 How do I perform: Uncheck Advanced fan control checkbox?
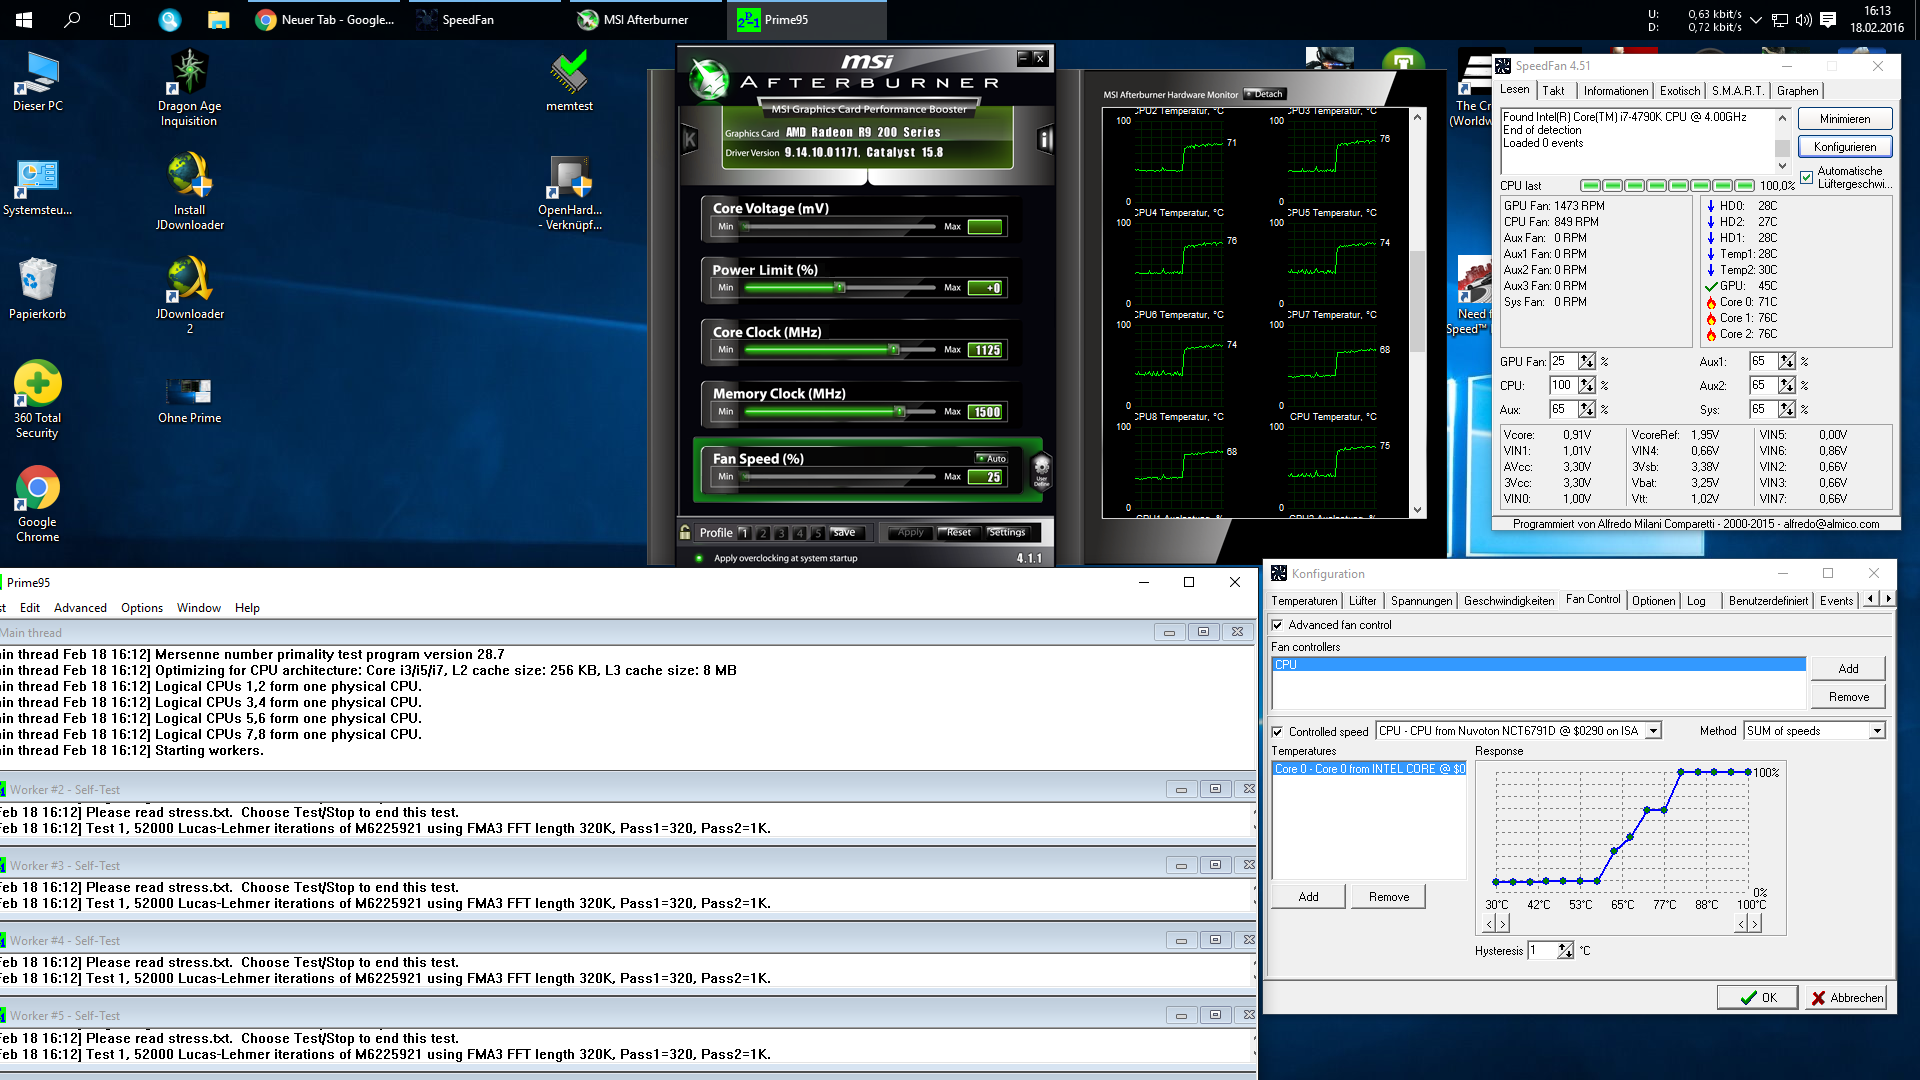click(x=1277, y=625)
